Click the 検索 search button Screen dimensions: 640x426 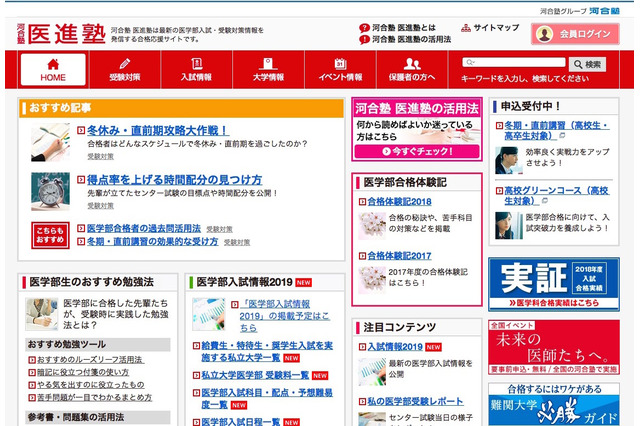pyautogui.click(x=587, y=64)
